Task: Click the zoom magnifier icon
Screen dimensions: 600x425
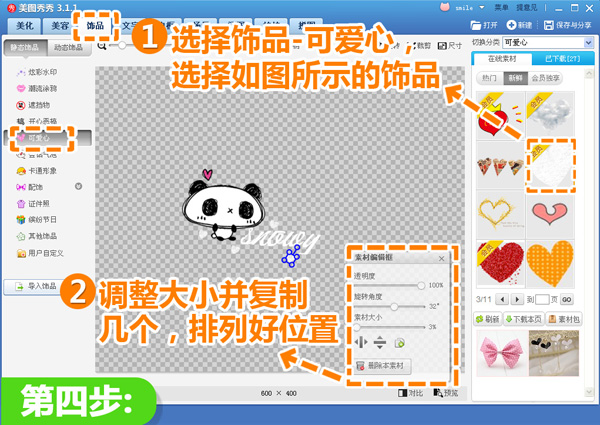Action: 102,46
